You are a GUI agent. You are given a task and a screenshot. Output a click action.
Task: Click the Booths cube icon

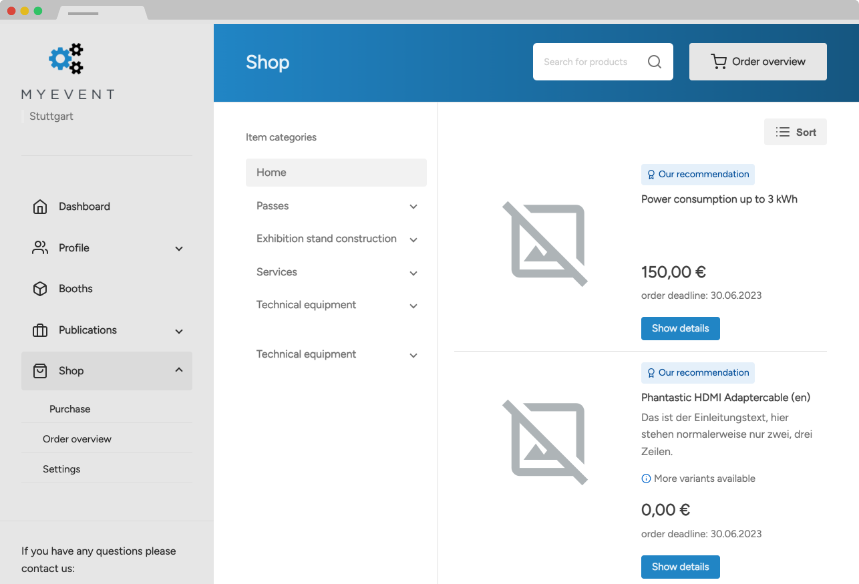tap(40, 289)
